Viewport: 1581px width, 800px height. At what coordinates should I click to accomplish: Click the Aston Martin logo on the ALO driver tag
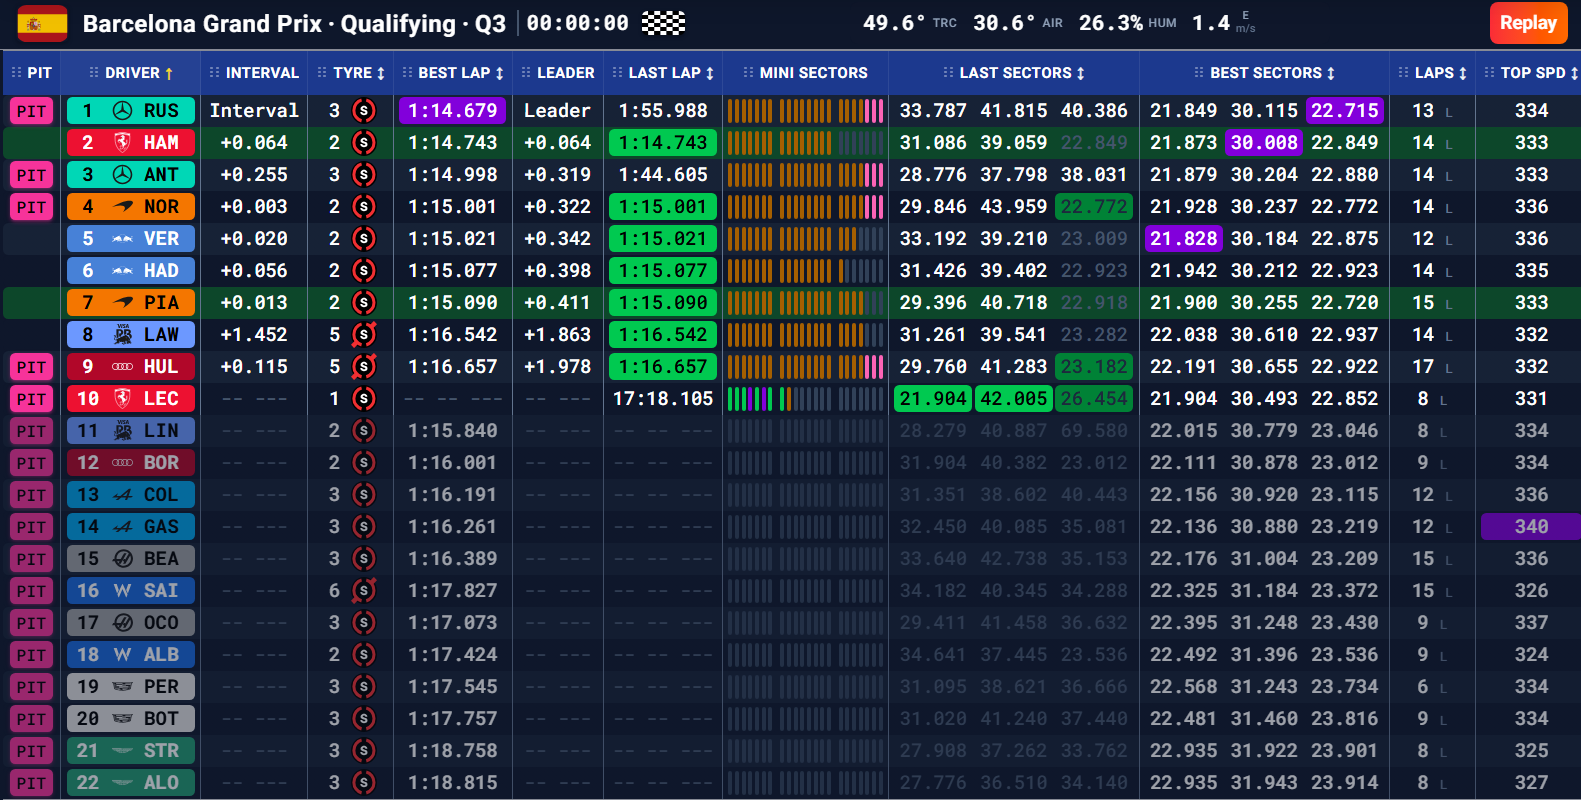[123, 783]
